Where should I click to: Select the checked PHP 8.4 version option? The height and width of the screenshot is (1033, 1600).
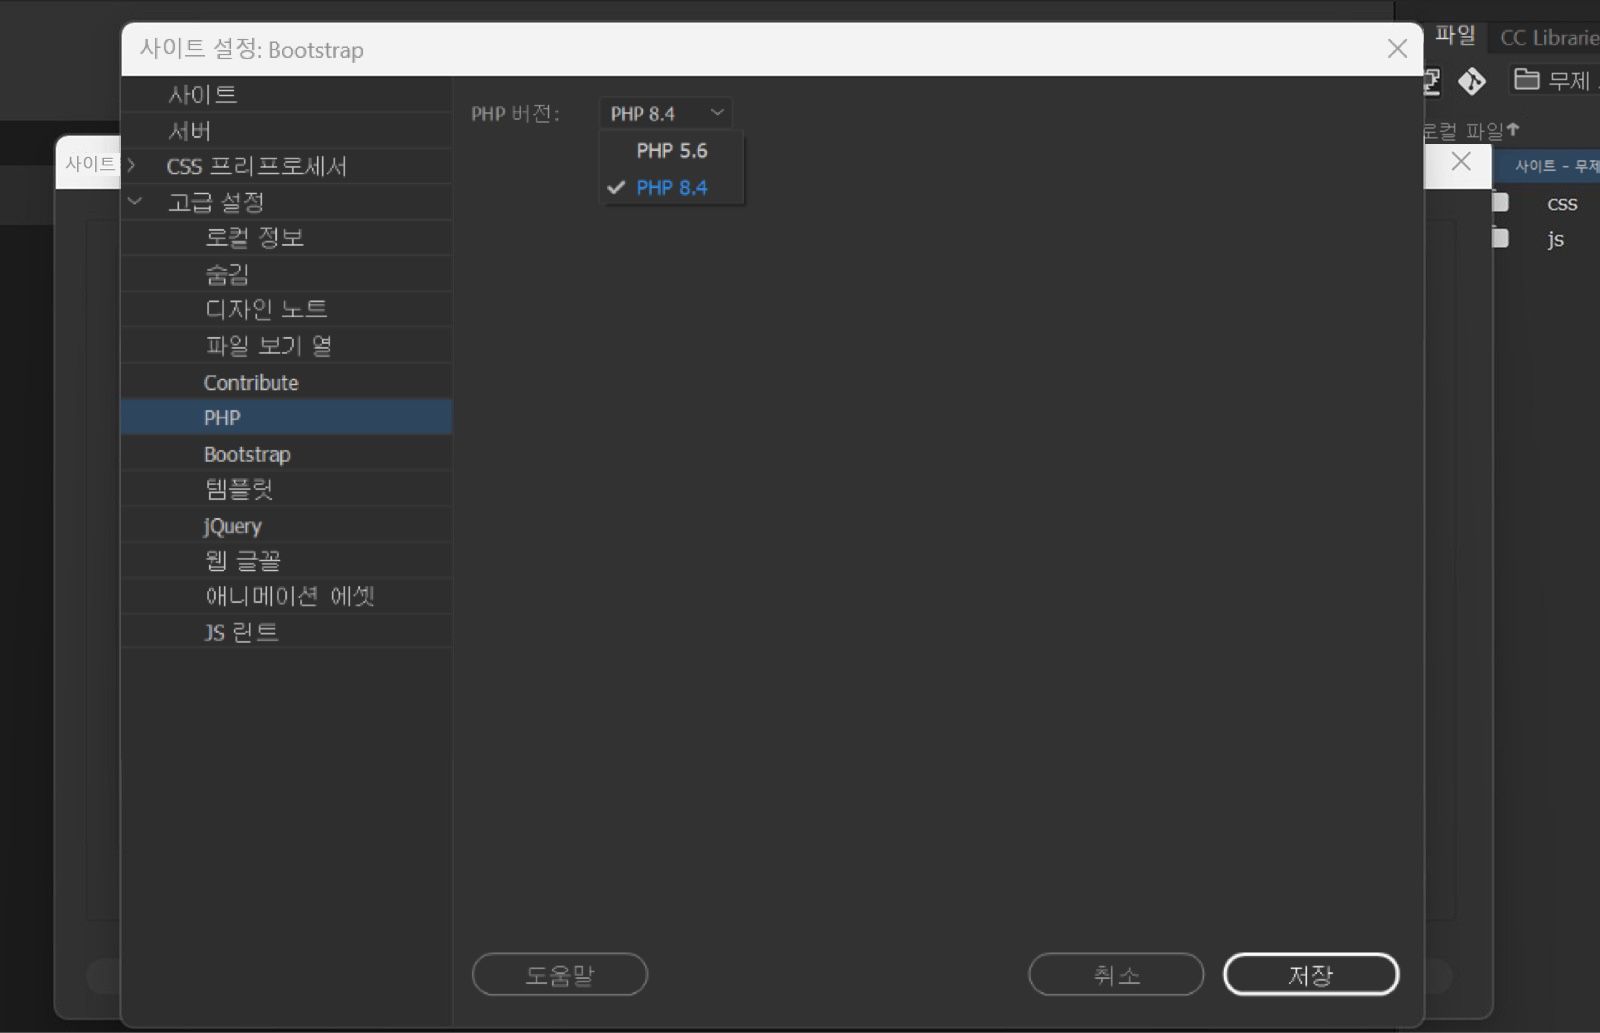click(671, 187)
